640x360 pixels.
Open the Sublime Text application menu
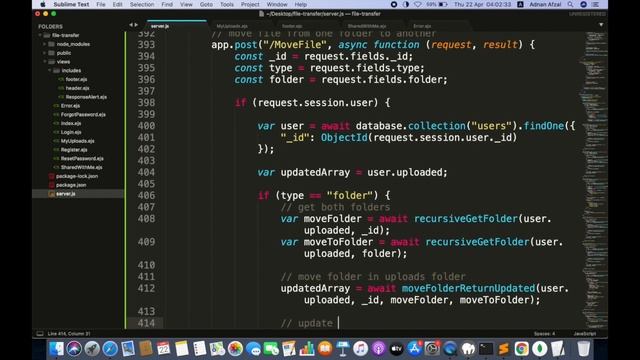coord(71,4)
